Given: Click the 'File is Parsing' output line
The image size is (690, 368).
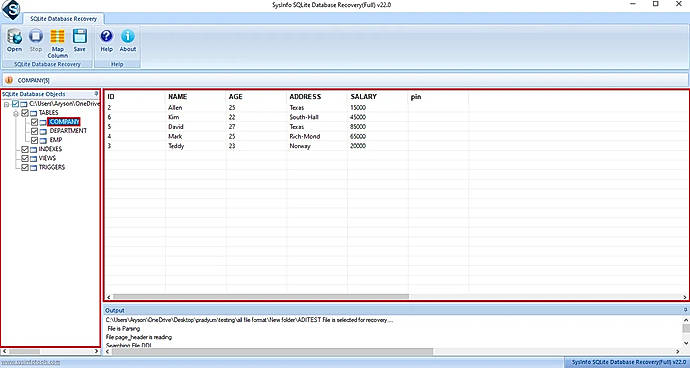Looking at the screenshot, I should (x=124, y=329).
